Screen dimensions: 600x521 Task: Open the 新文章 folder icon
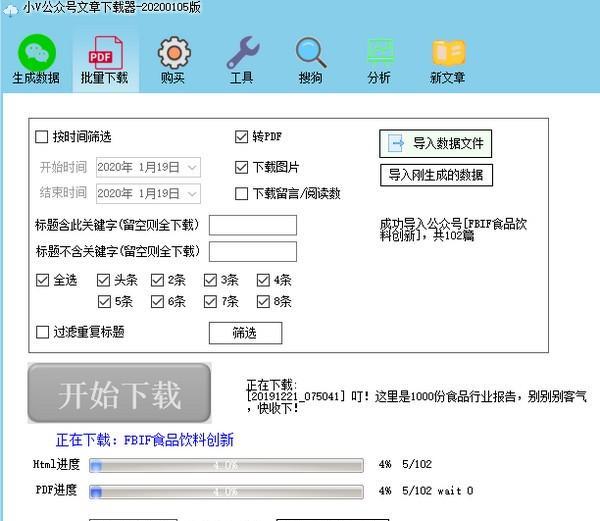click(x=448, y=53)
